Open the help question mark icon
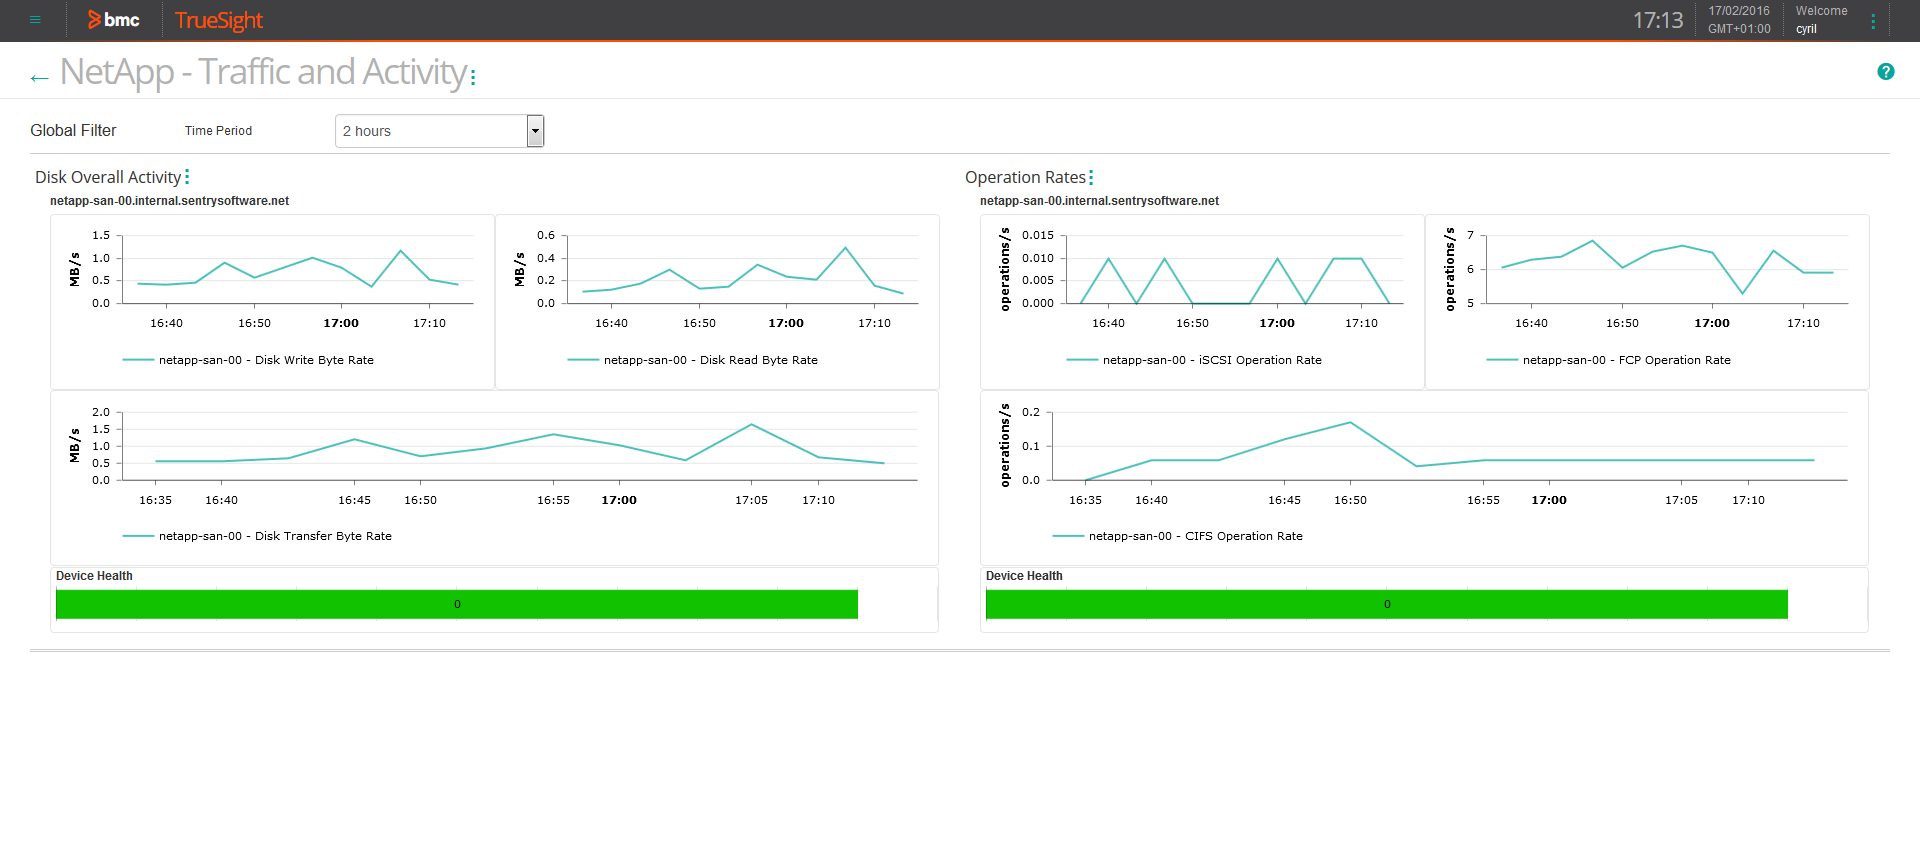 pos(1886,72)
